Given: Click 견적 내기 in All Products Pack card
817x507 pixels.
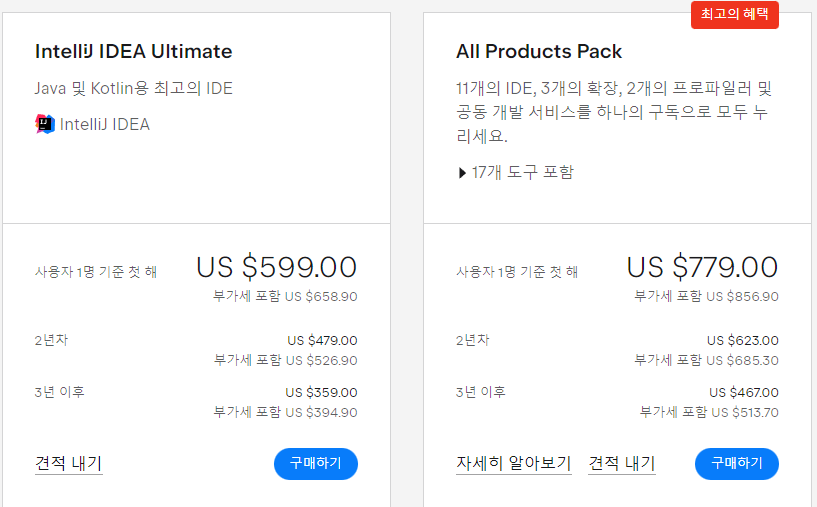Looking at the screenshot, I should point(622,463).
